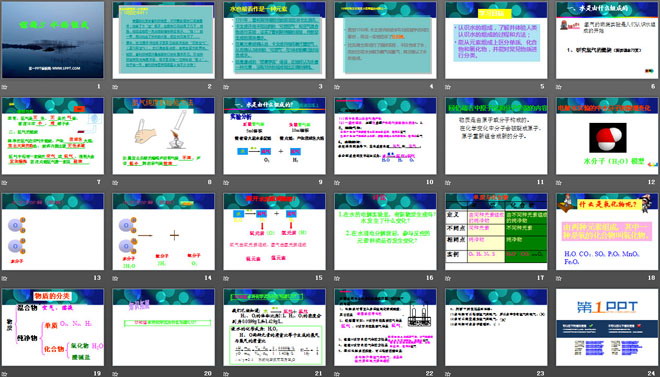Click the animation star icon under slide 9
Viewport: 660px width, 377px height.
[226, 183]
